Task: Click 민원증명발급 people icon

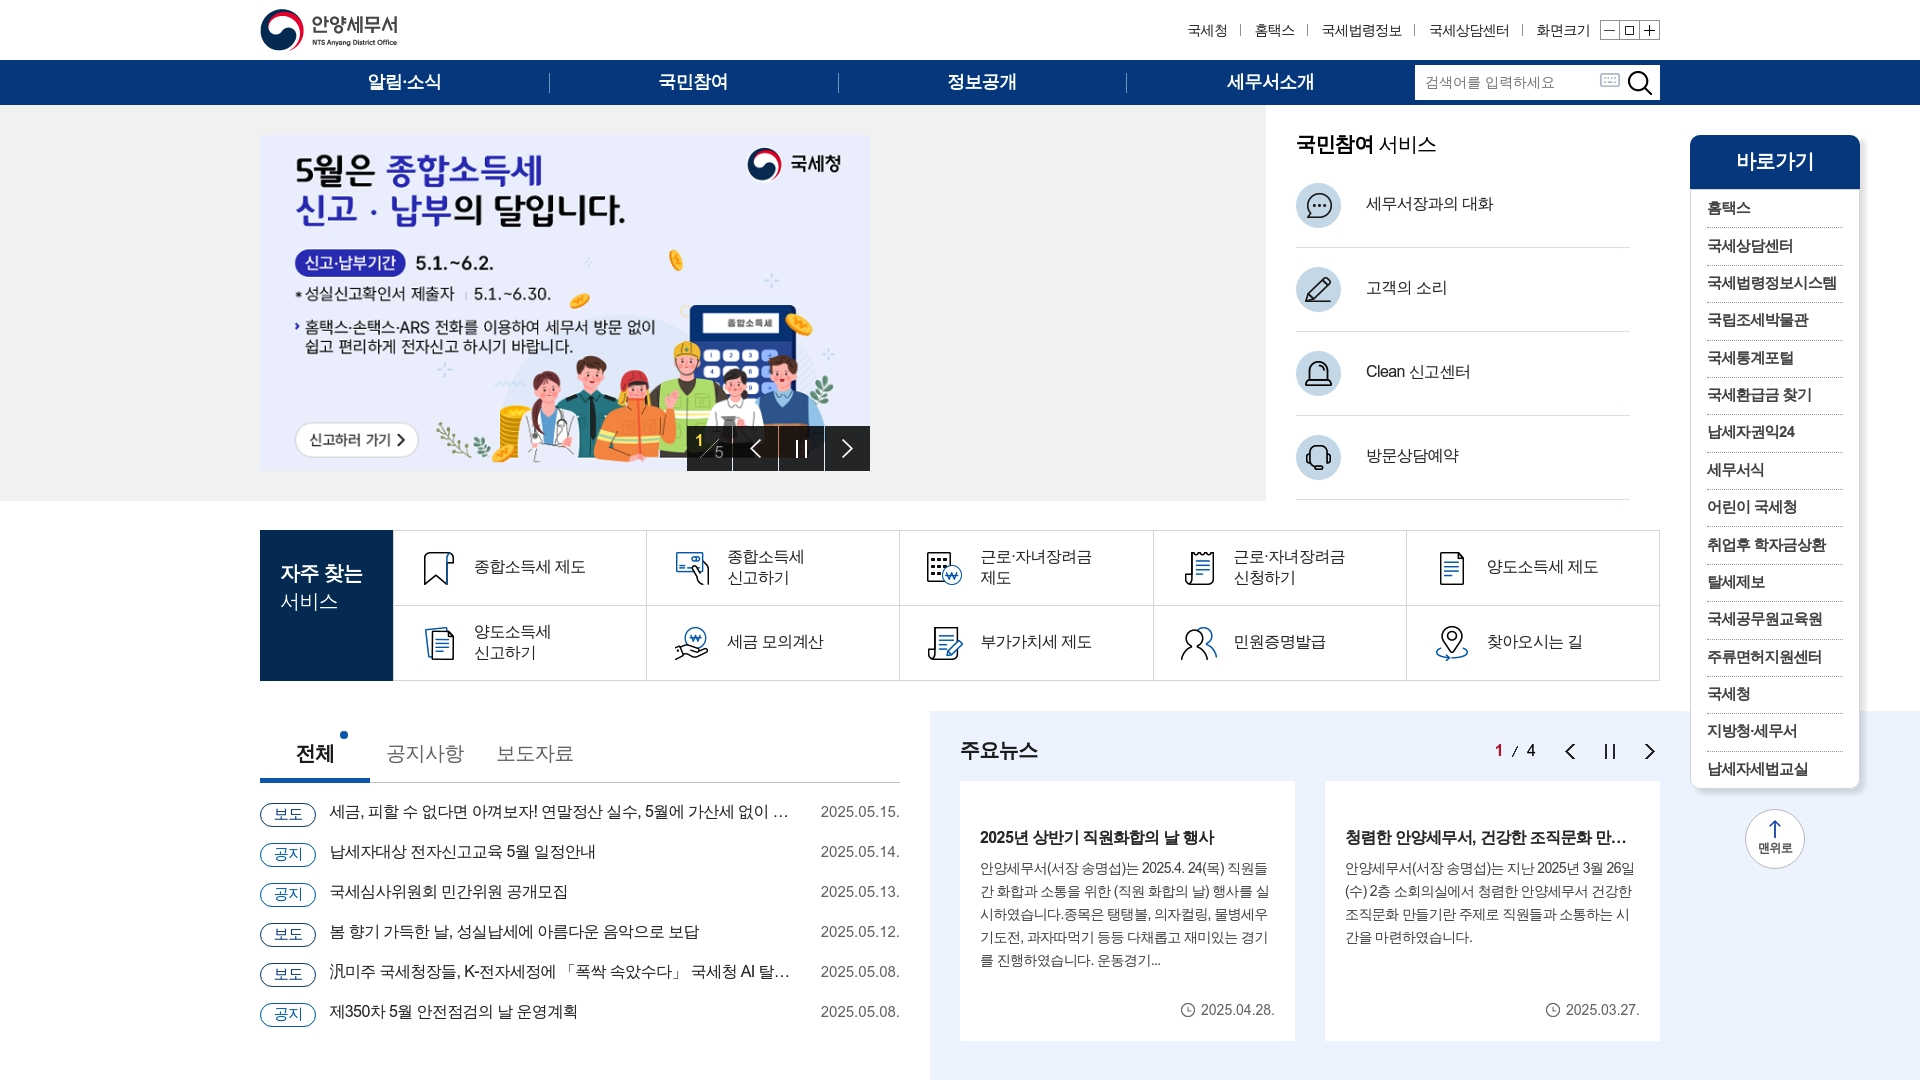Action: pos(1198,643)
